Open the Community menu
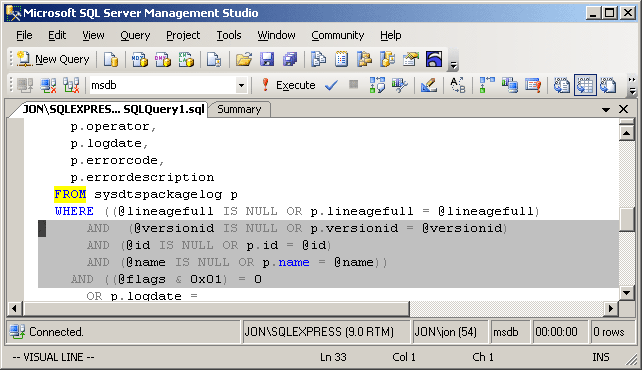 pyautogui.click(x=338, y=36)
